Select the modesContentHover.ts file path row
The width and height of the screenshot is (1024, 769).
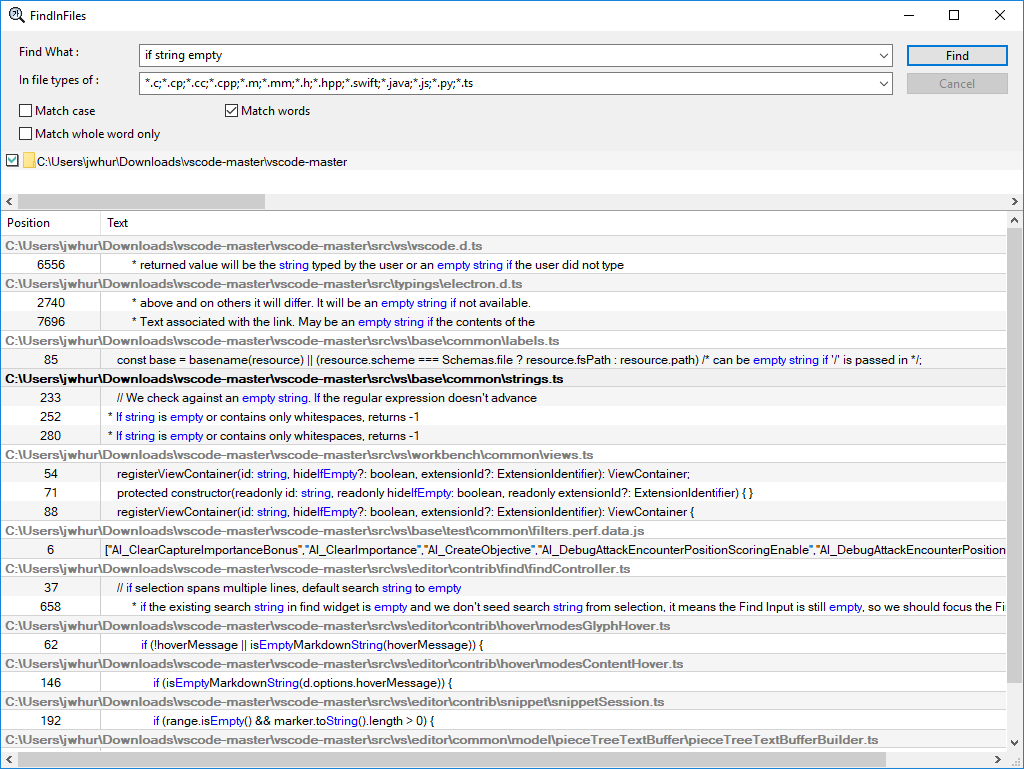pos(504,664)
